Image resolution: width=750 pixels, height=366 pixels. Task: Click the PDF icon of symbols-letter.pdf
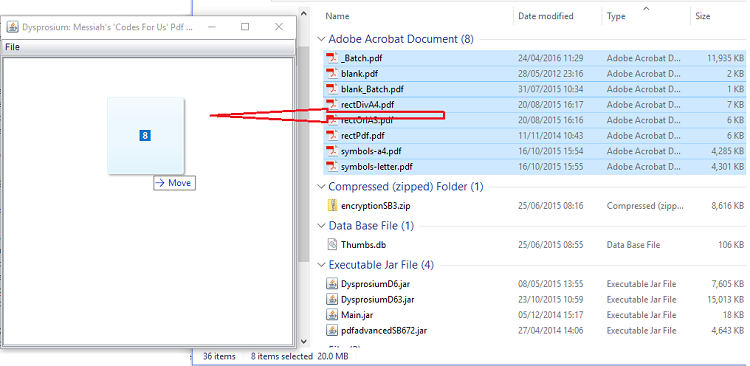tap(332, 167)
